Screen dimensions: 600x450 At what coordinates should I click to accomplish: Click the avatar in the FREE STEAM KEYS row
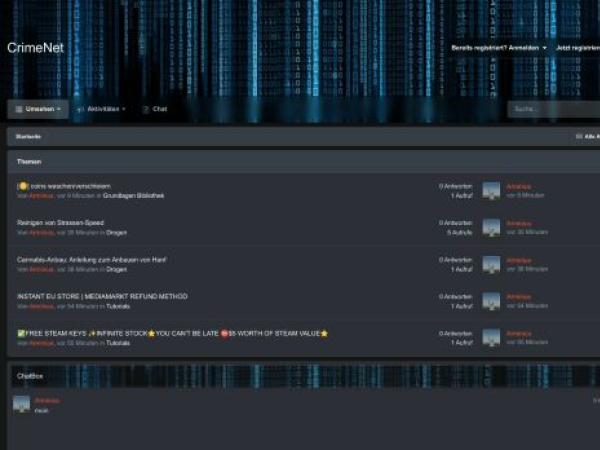tap(491, 338)
